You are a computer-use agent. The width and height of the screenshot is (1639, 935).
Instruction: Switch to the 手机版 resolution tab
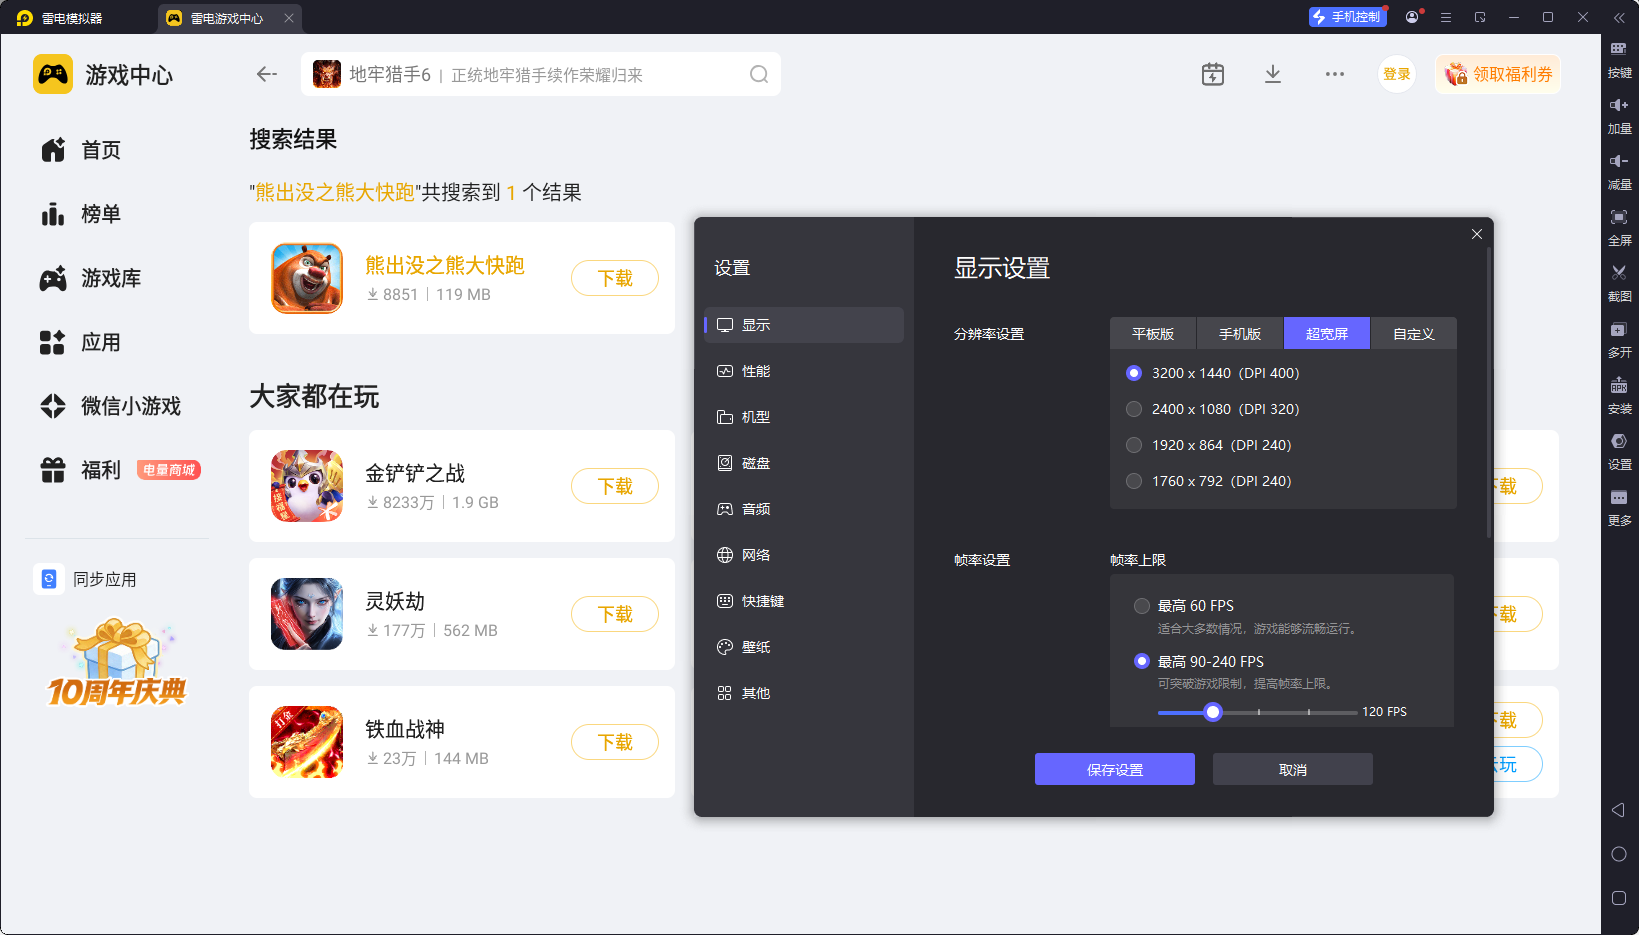(x=1239, y=334)
